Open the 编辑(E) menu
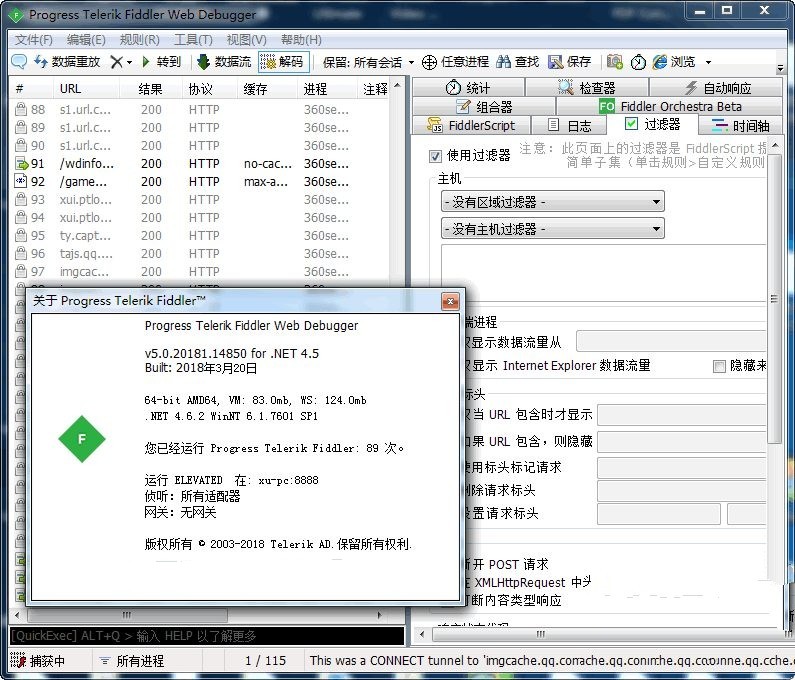The height and width of the screenshot is (680, 795). pos(86,40)
